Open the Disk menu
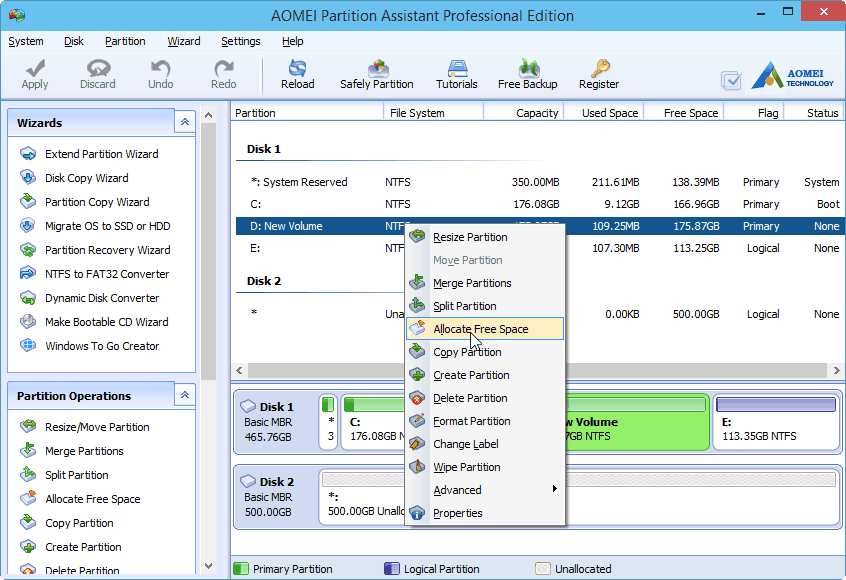The height and width of the screenshot is (580, 846). pyautogui.click(x=73, y=42)
